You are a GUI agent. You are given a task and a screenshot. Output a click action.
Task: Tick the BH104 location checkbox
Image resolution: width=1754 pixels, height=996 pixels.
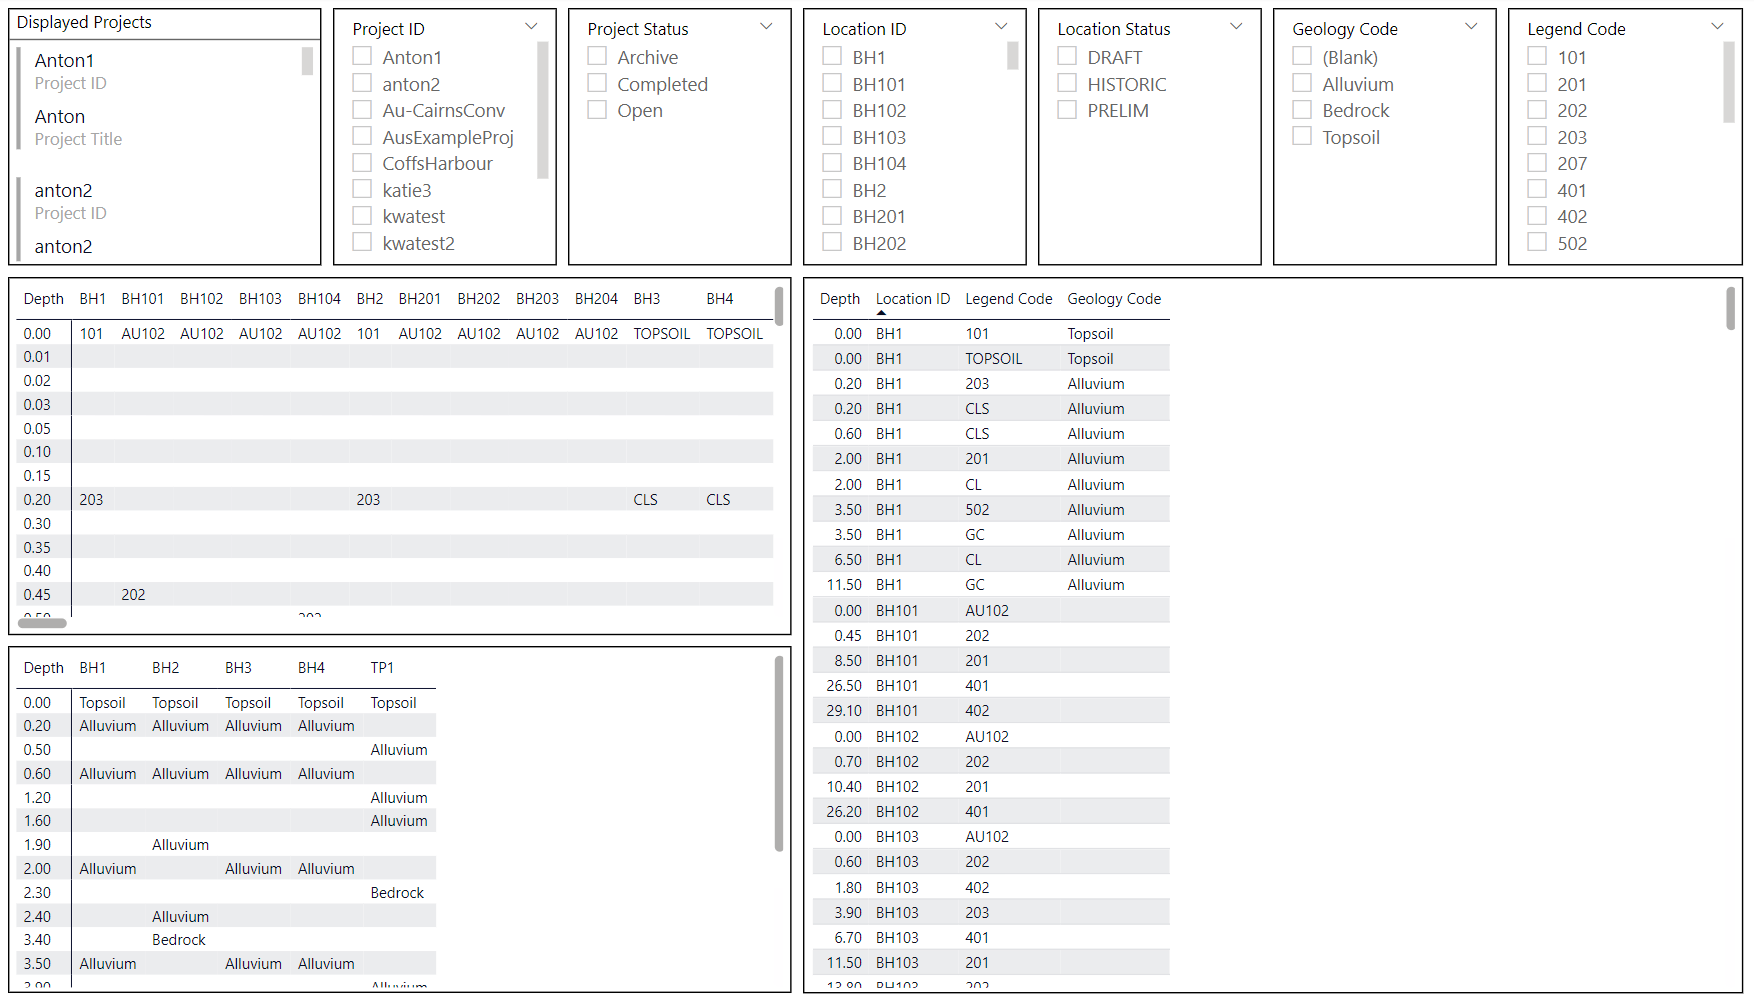(832, 163)
